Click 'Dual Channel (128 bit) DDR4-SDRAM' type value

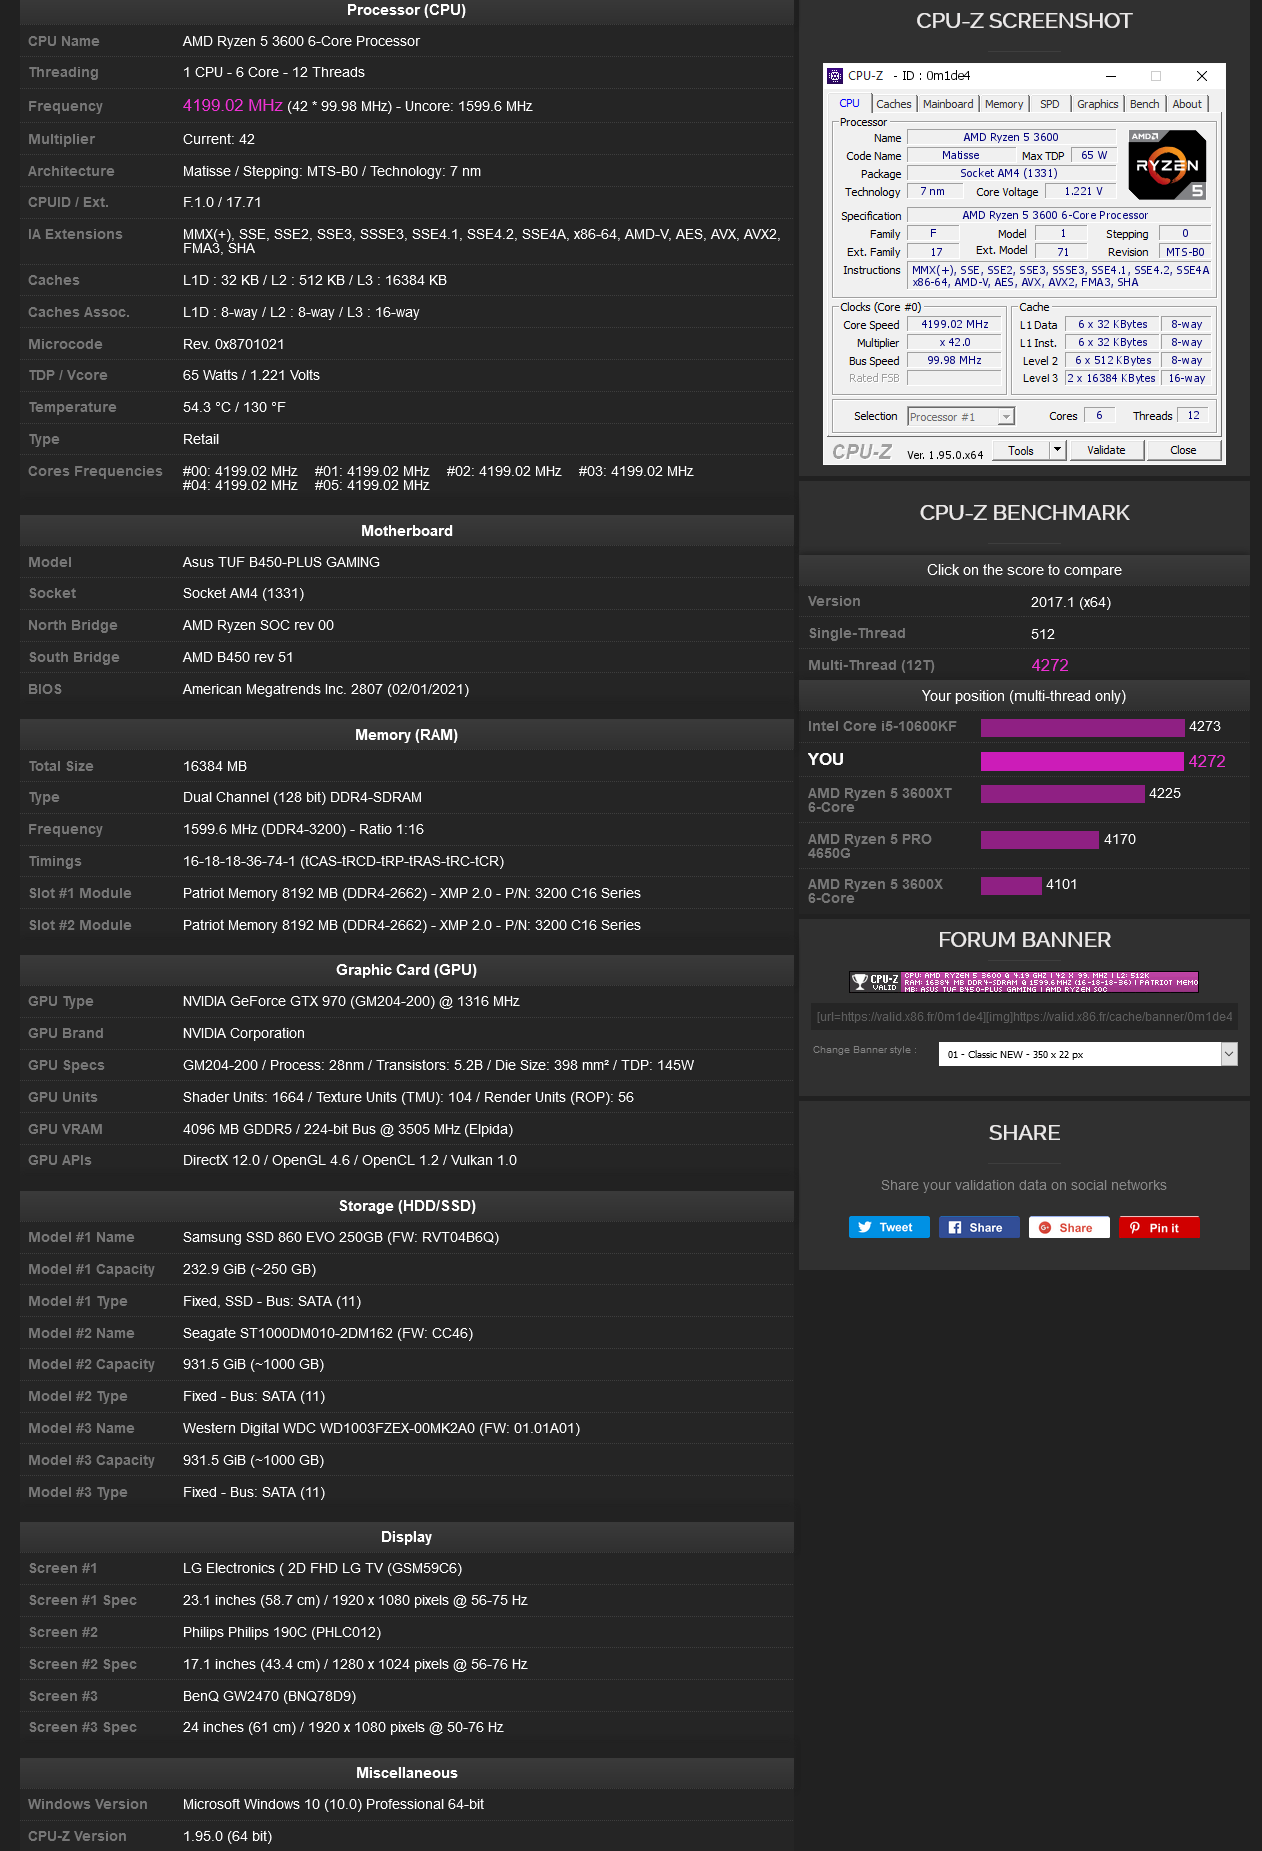(x=302, y=797)
